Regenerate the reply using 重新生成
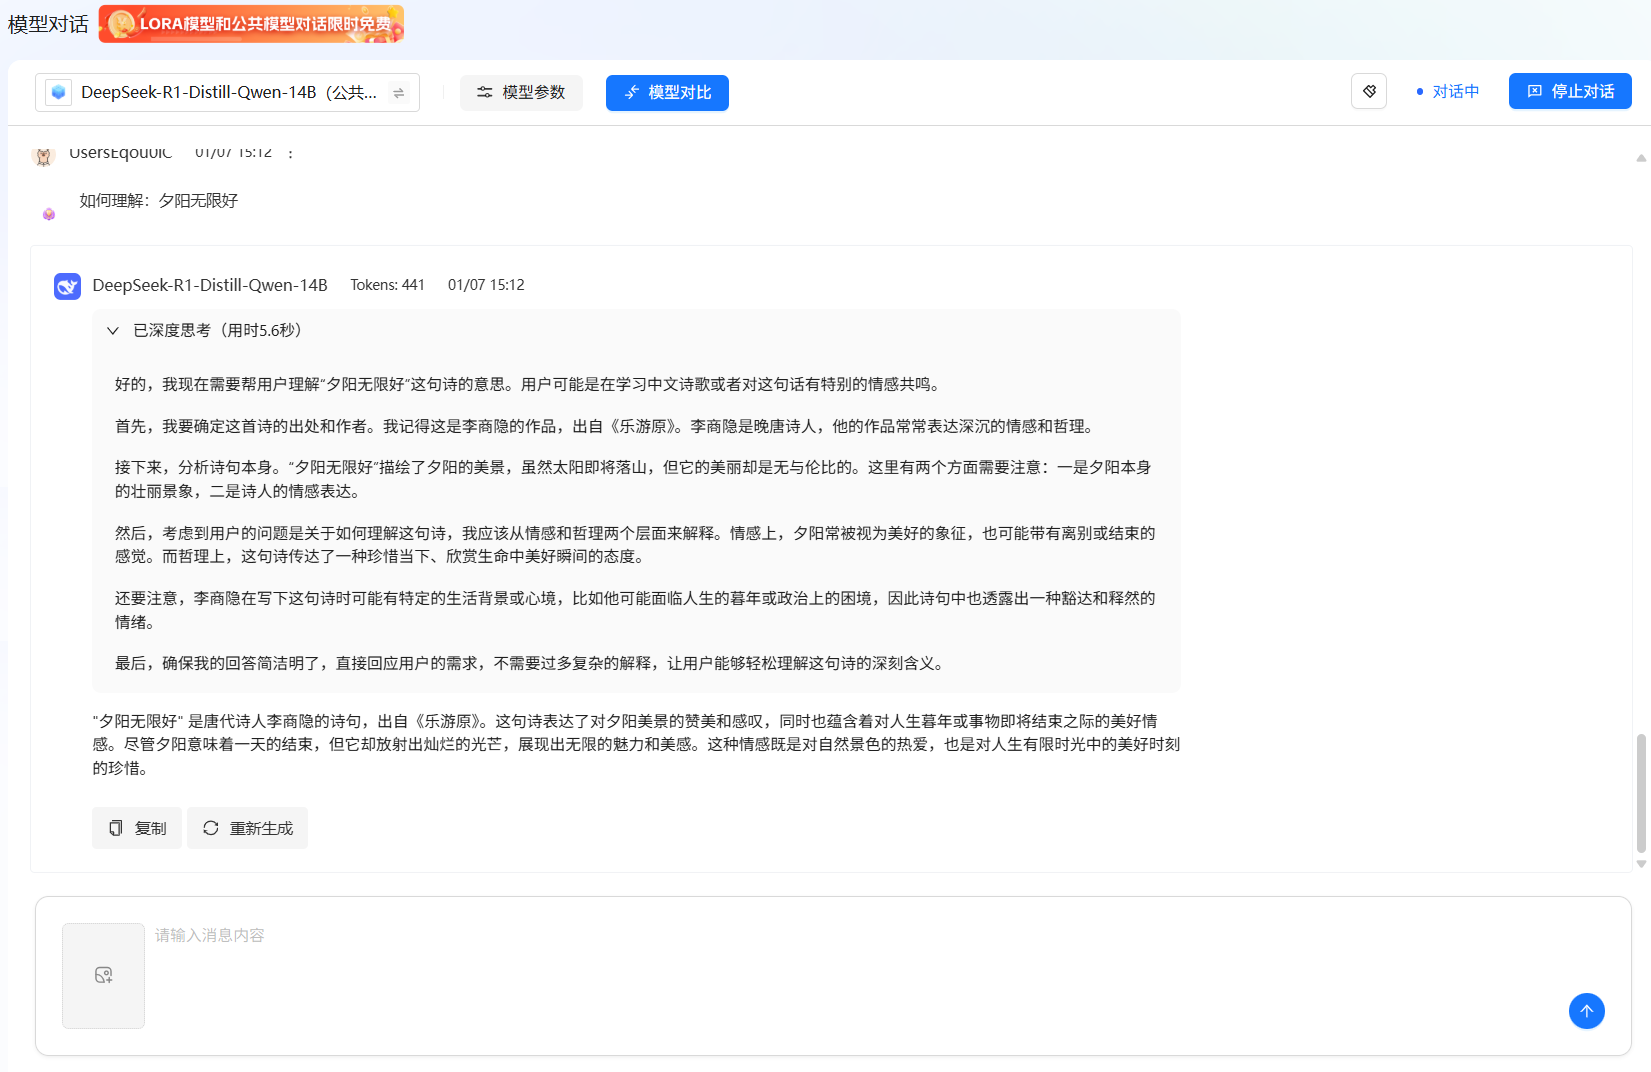The height and width of the screenshot is (1072, 1651). pyautogui.click(x=247, y=828)
